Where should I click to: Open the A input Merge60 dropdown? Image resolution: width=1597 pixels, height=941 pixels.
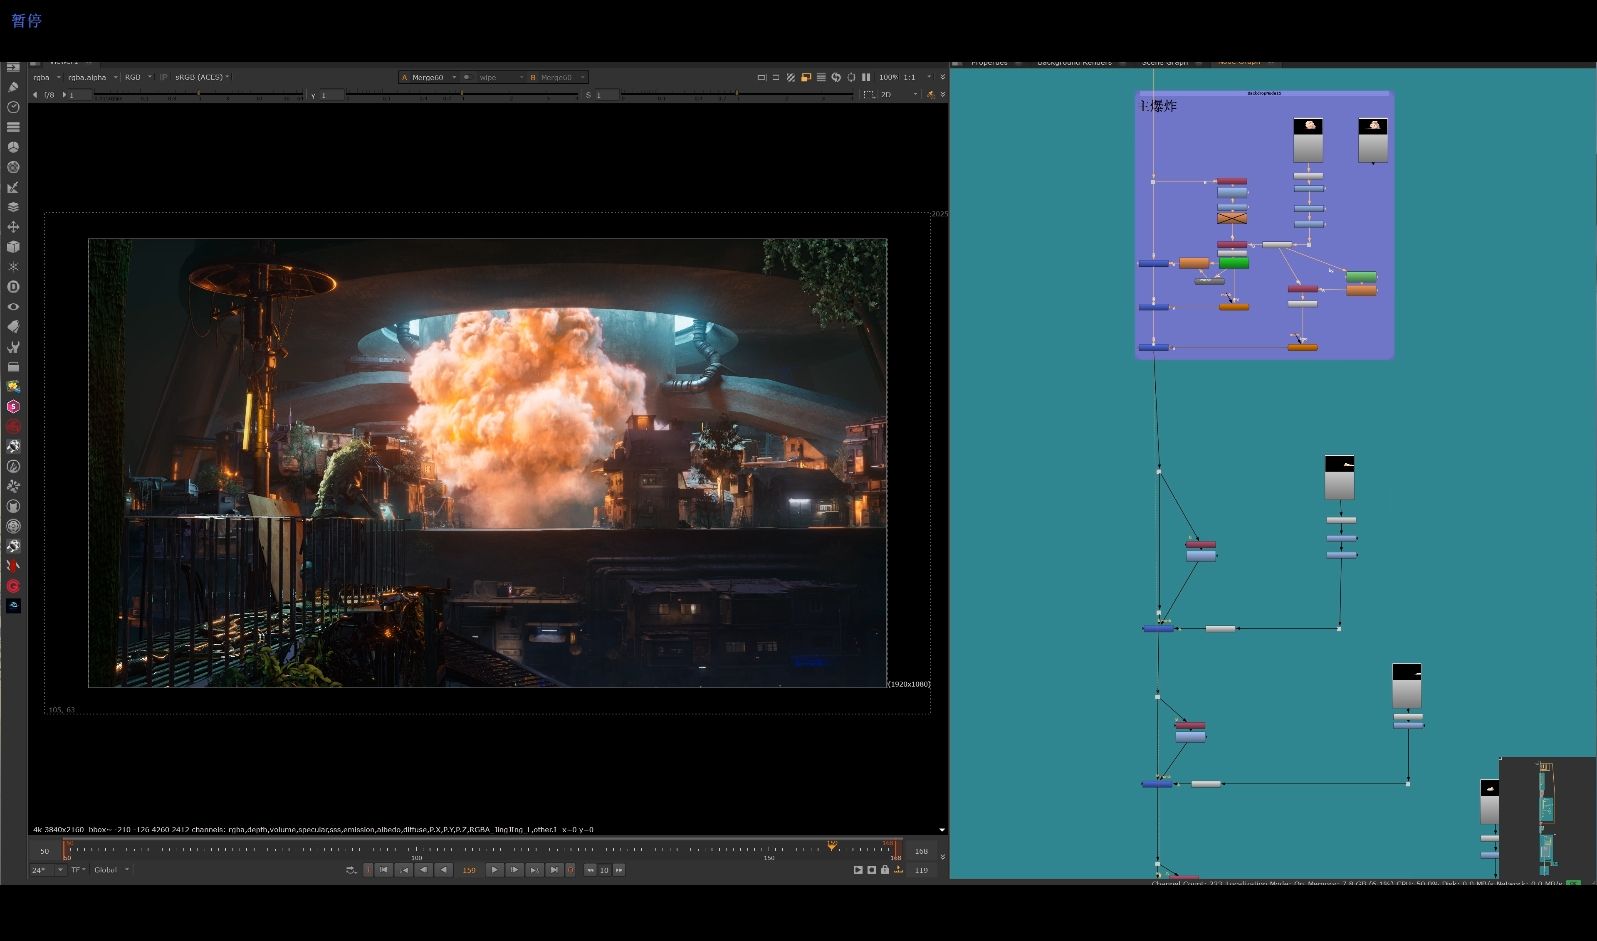[x=428, y=77]
